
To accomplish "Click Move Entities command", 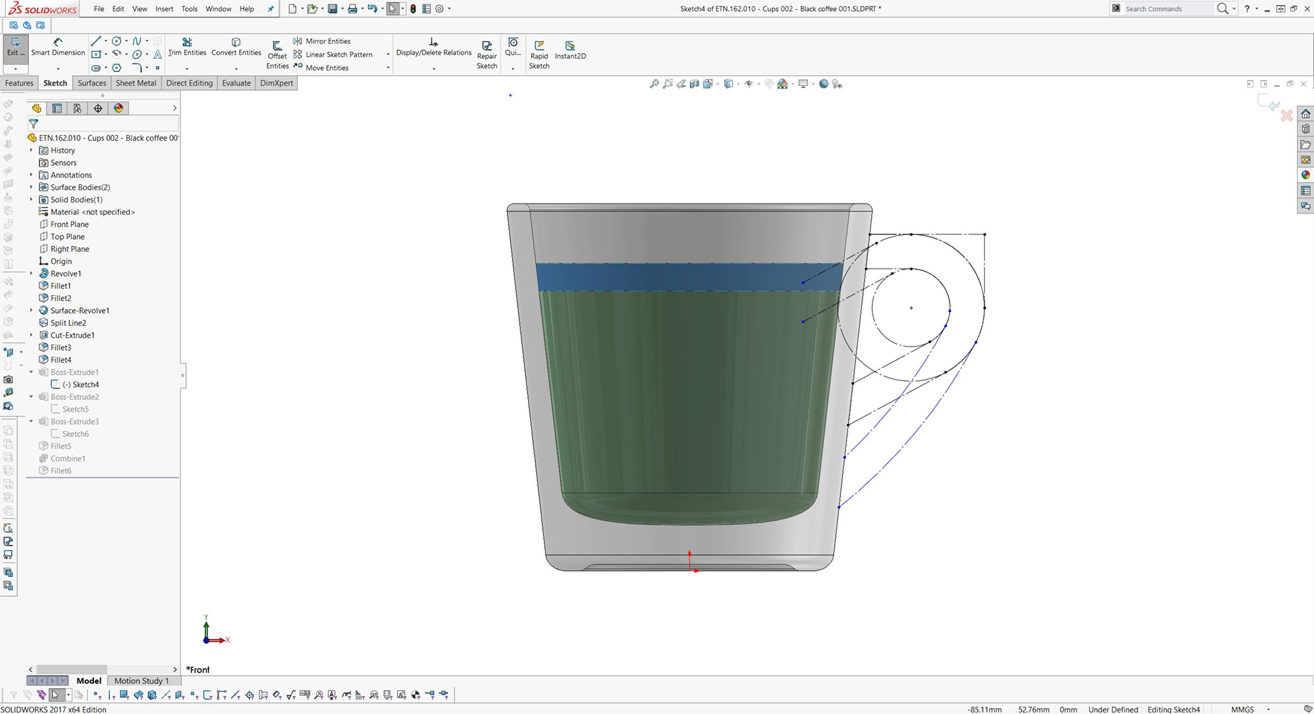I will pos(320,67).
